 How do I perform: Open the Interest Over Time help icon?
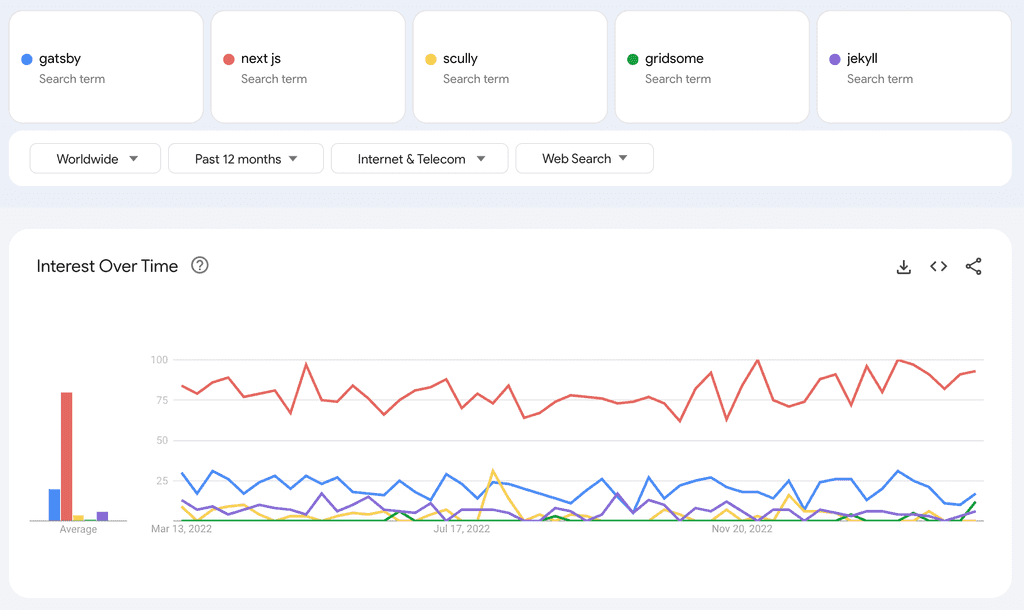pos(200,266)
